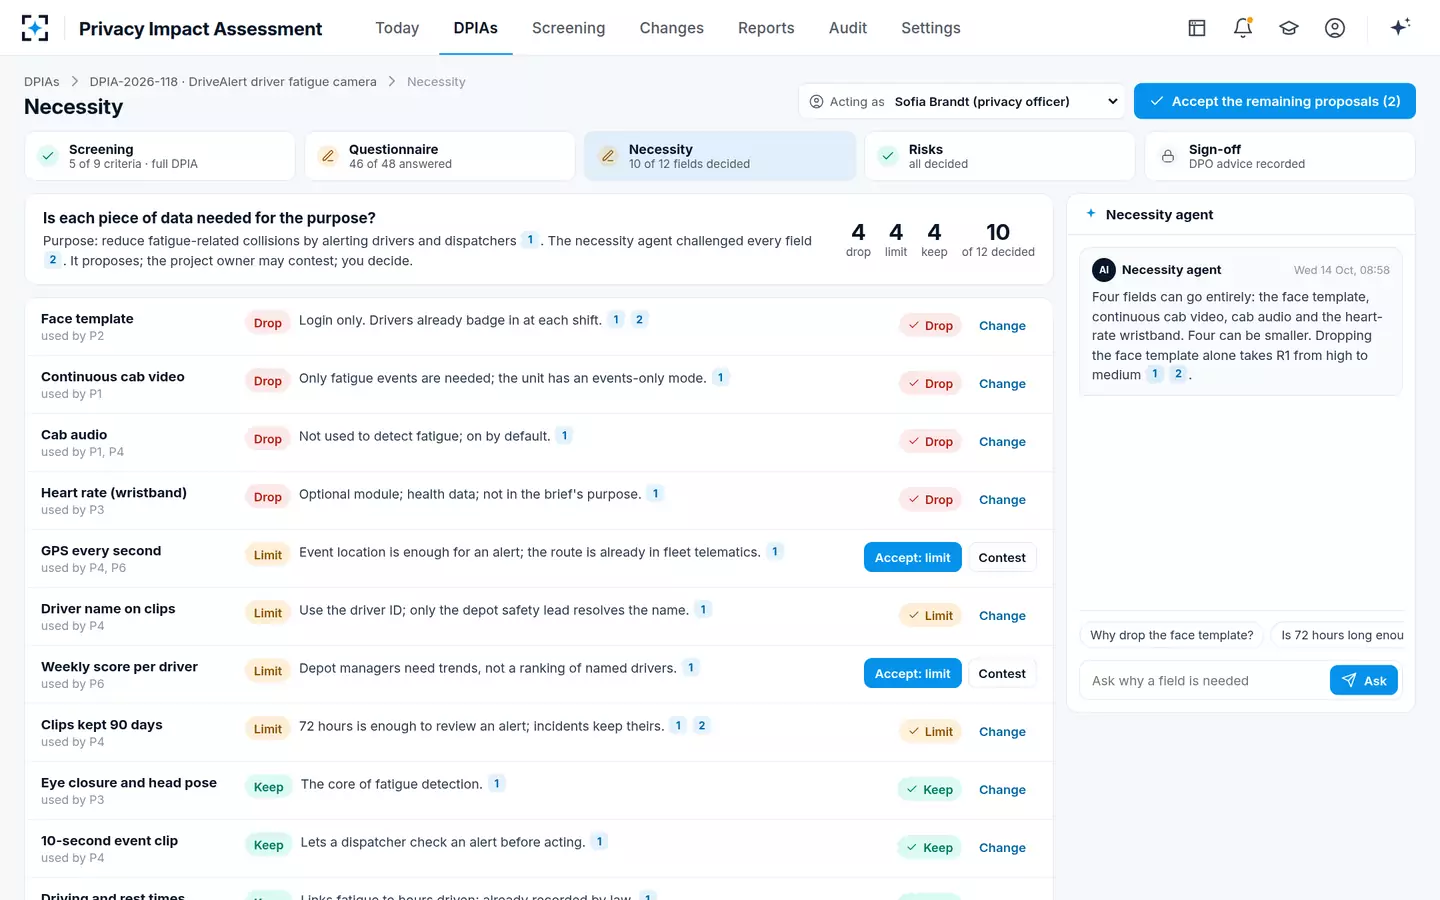1440x900 pixels.
Task: Open the layout panel icon
Action: tap(1197, 28)
